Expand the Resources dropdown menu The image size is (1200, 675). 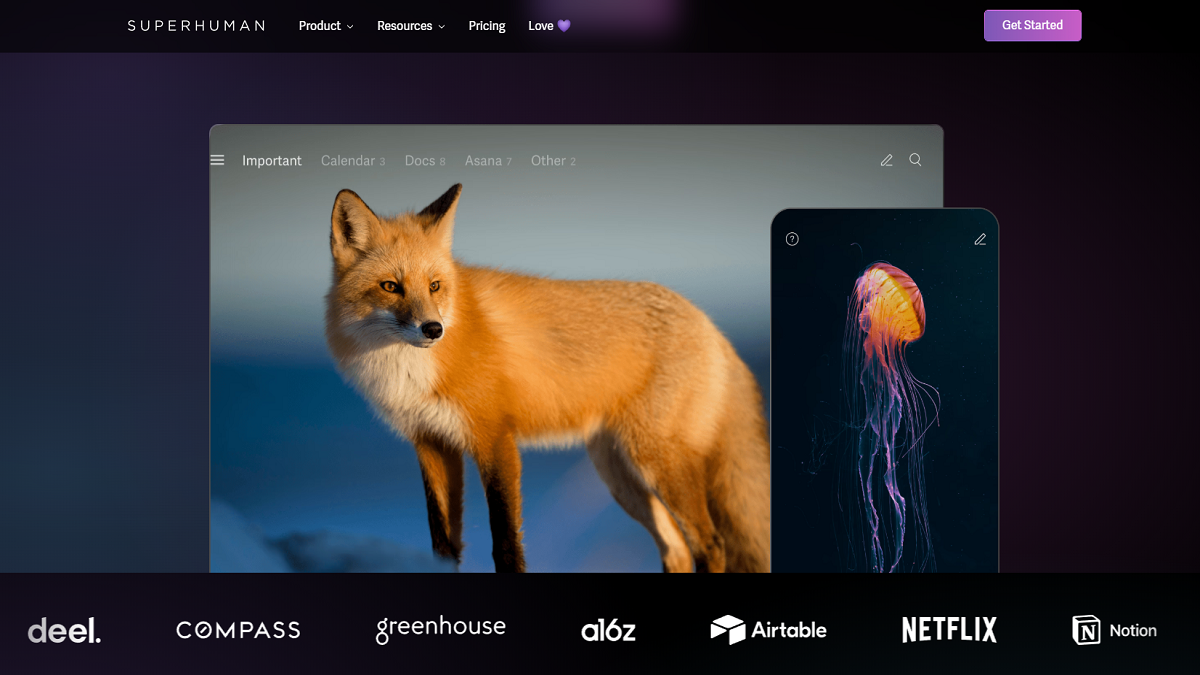[x=410, y=26]
